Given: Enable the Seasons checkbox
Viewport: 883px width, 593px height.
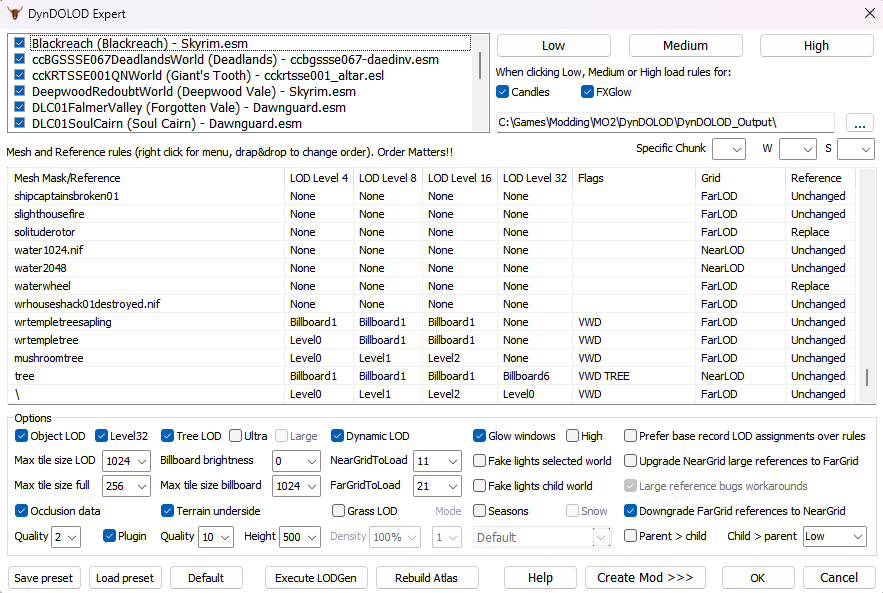Looking at the screenshot, I should pyautogui.click(x=479, y=511).
